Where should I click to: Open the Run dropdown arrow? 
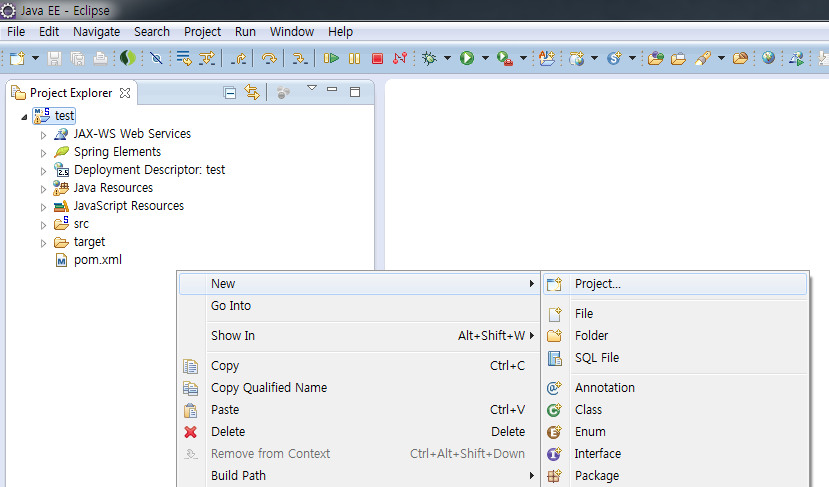[485, 58]
